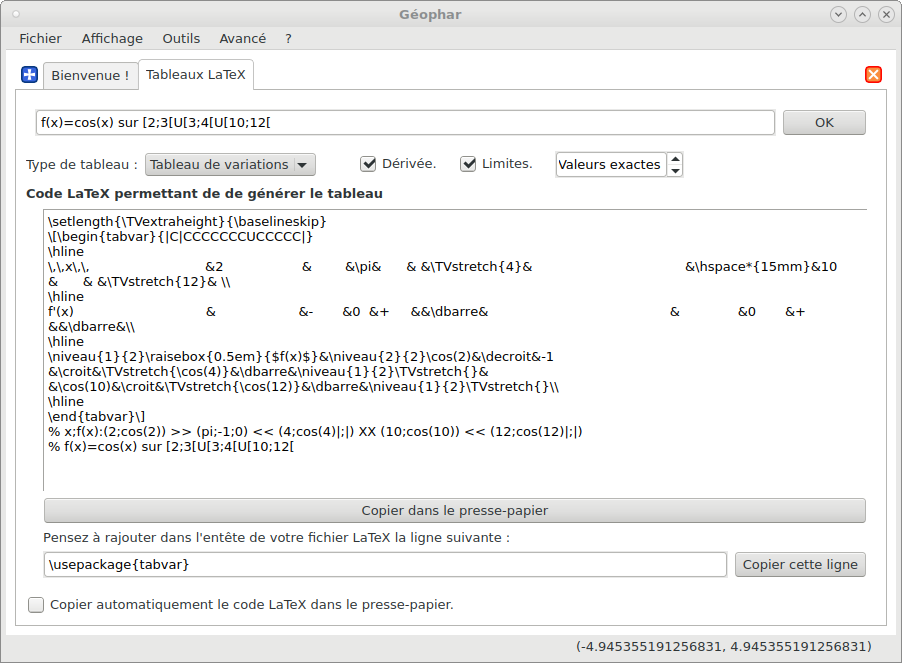Click the \[\begin{tabvar} line

pos(180,236)
